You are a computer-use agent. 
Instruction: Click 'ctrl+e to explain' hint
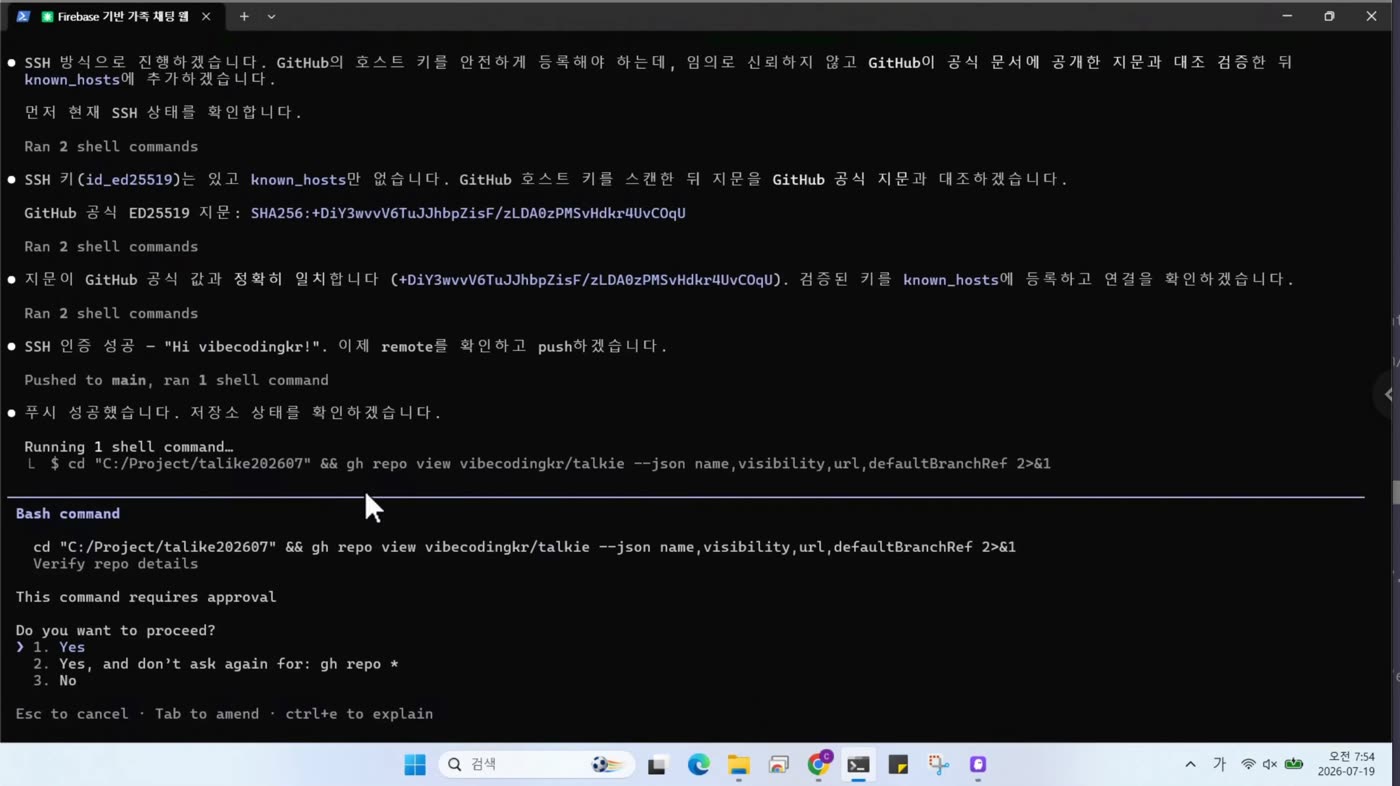[359, 714]
